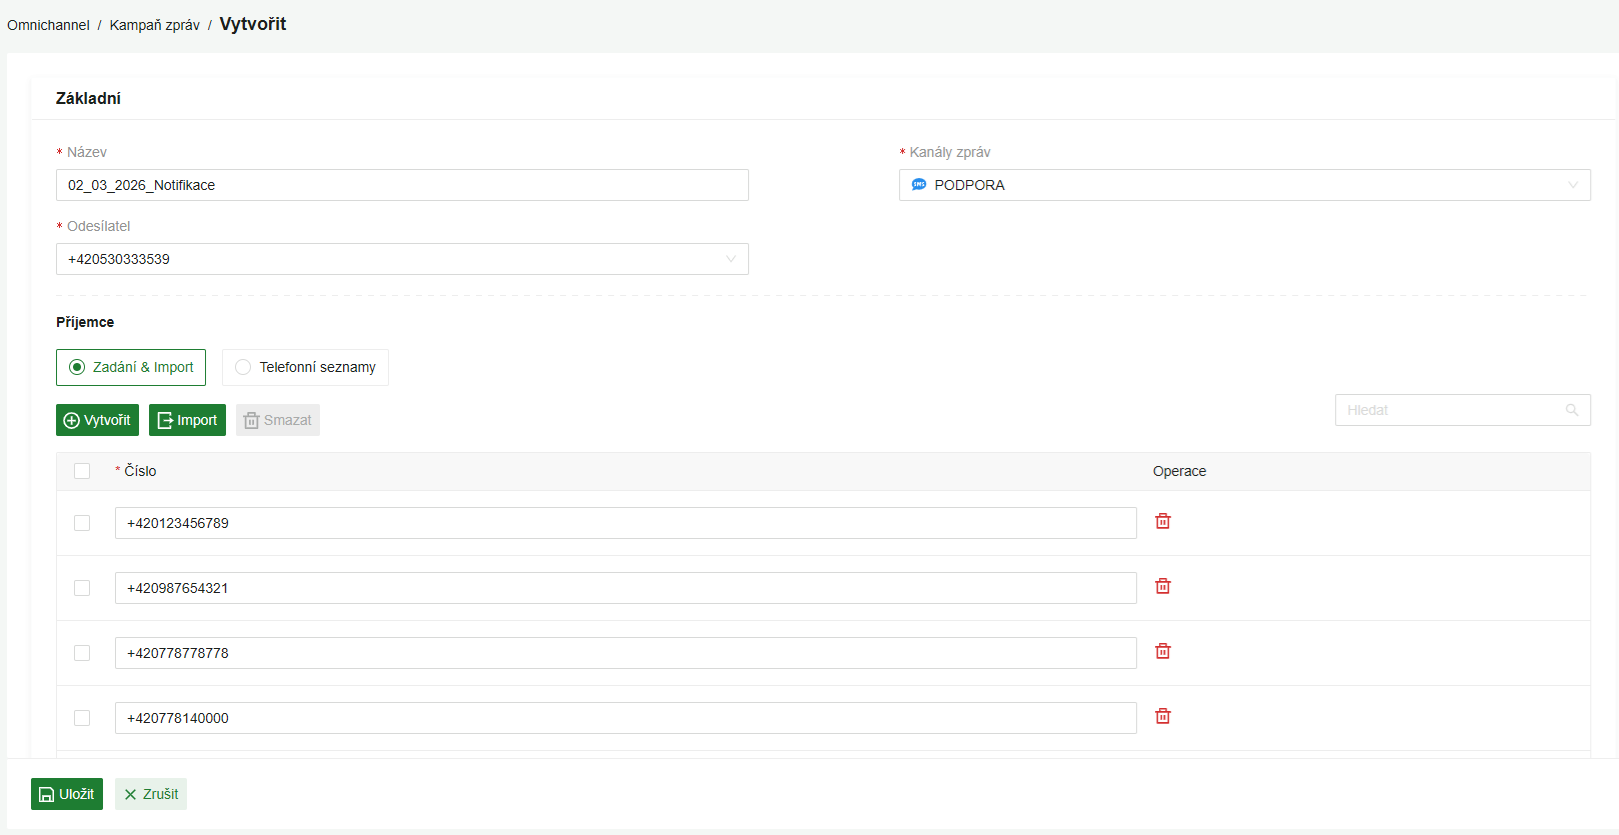
Task: Open the Kanály zpráv dropdown
Action: pyautogui.click(x=1243, y=185)
